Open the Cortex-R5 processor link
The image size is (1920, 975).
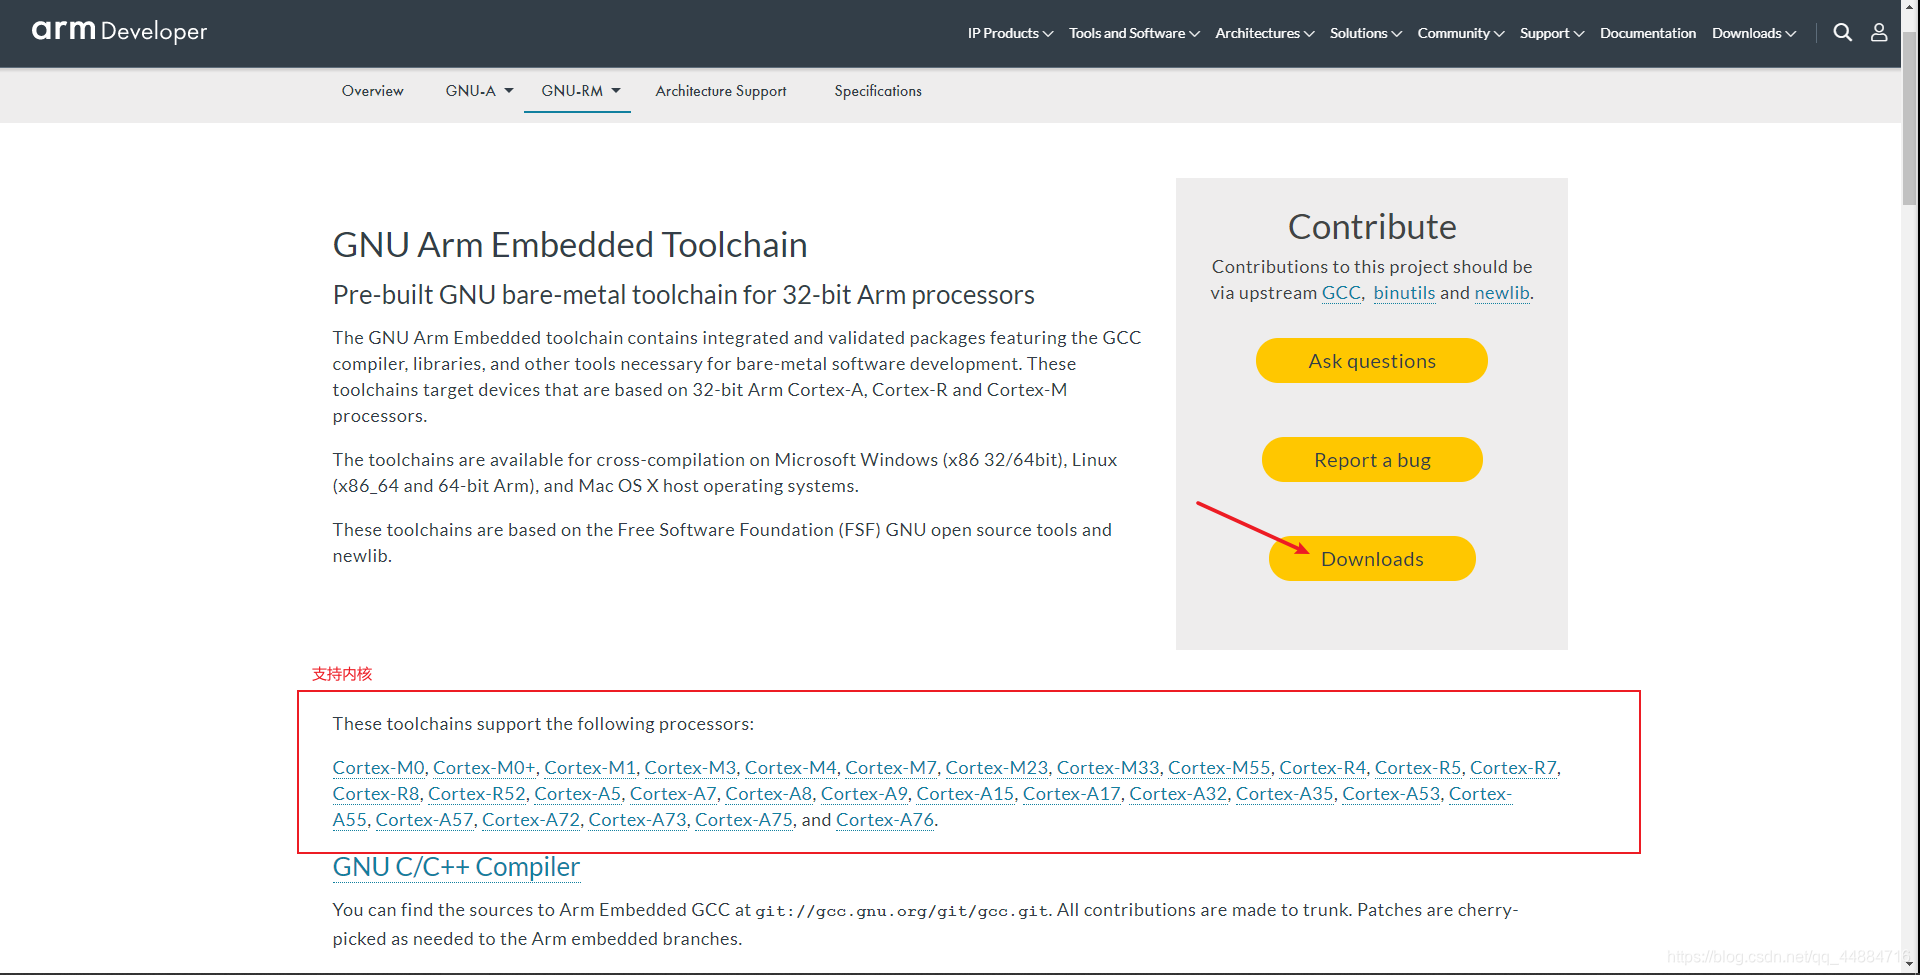[x=1418, y=768]
